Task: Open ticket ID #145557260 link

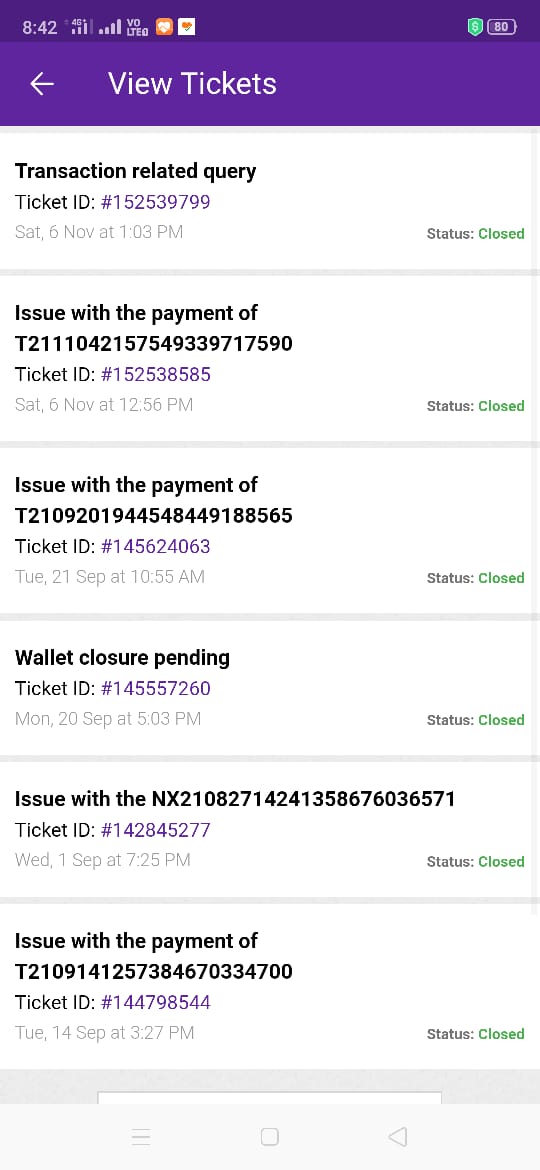Action: (x=156, y=689)
